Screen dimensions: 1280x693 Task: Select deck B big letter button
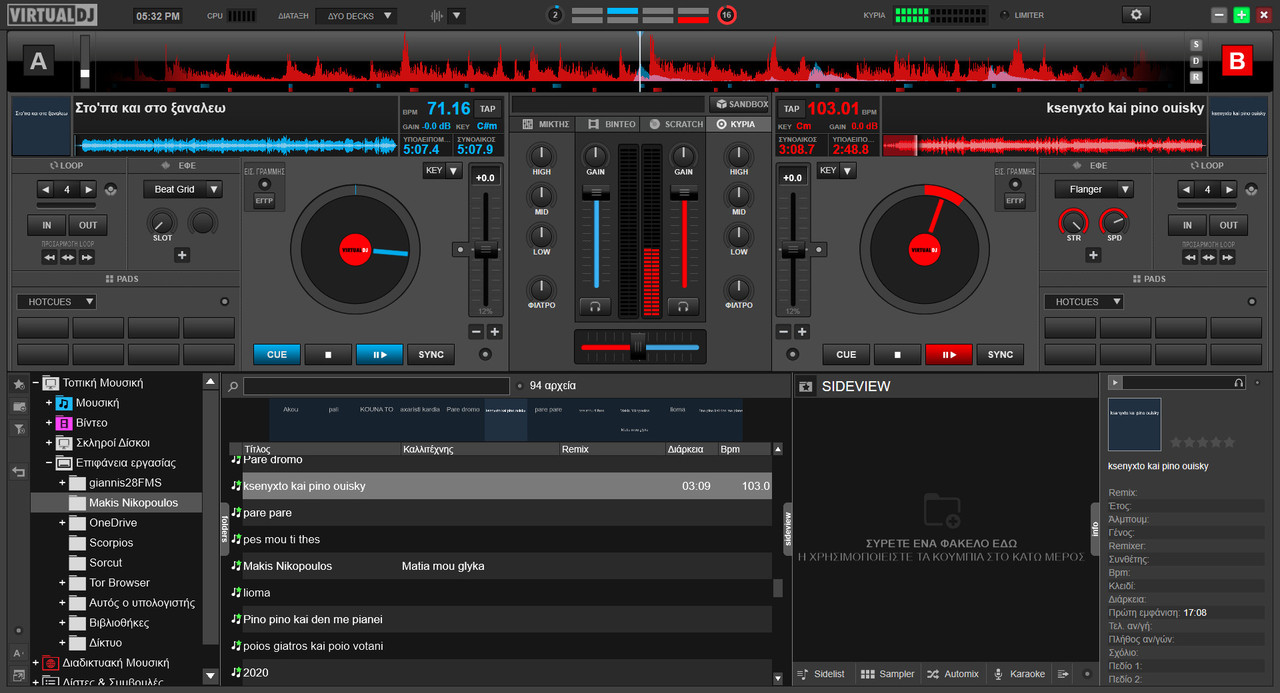[x=1236, y=62]
